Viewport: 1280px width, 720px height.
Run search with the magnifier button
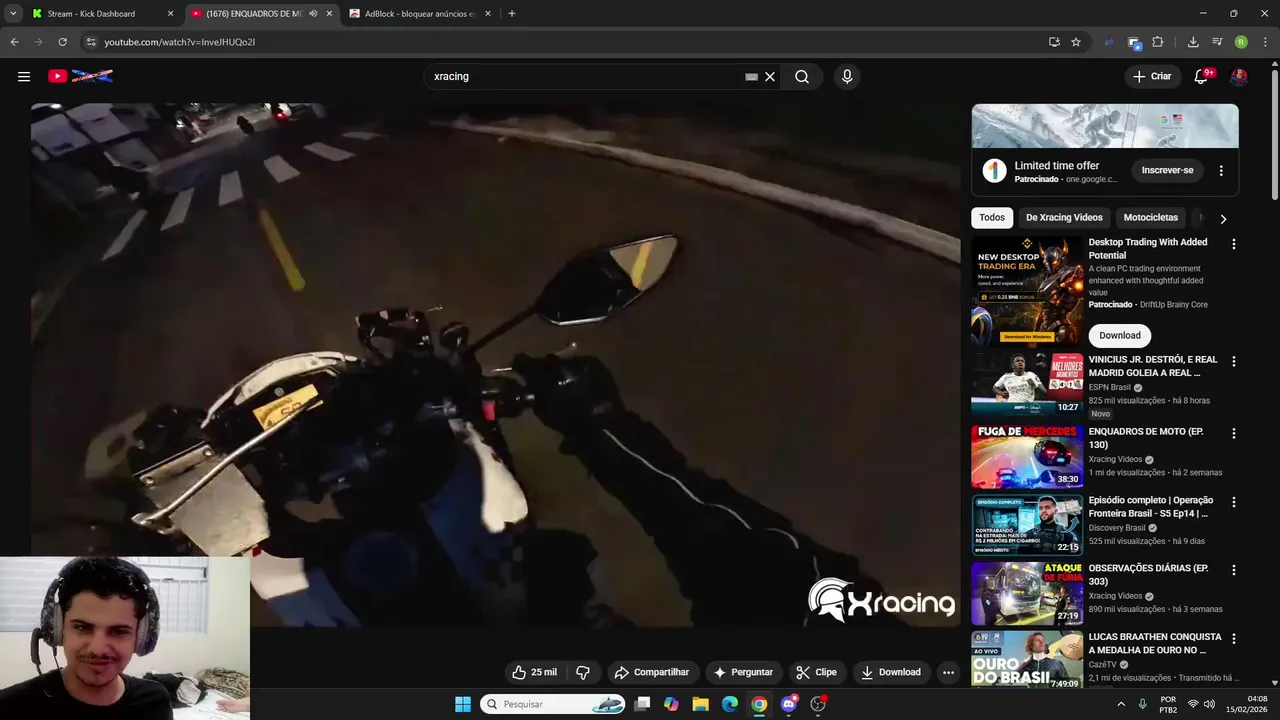(x=802, y=76)
